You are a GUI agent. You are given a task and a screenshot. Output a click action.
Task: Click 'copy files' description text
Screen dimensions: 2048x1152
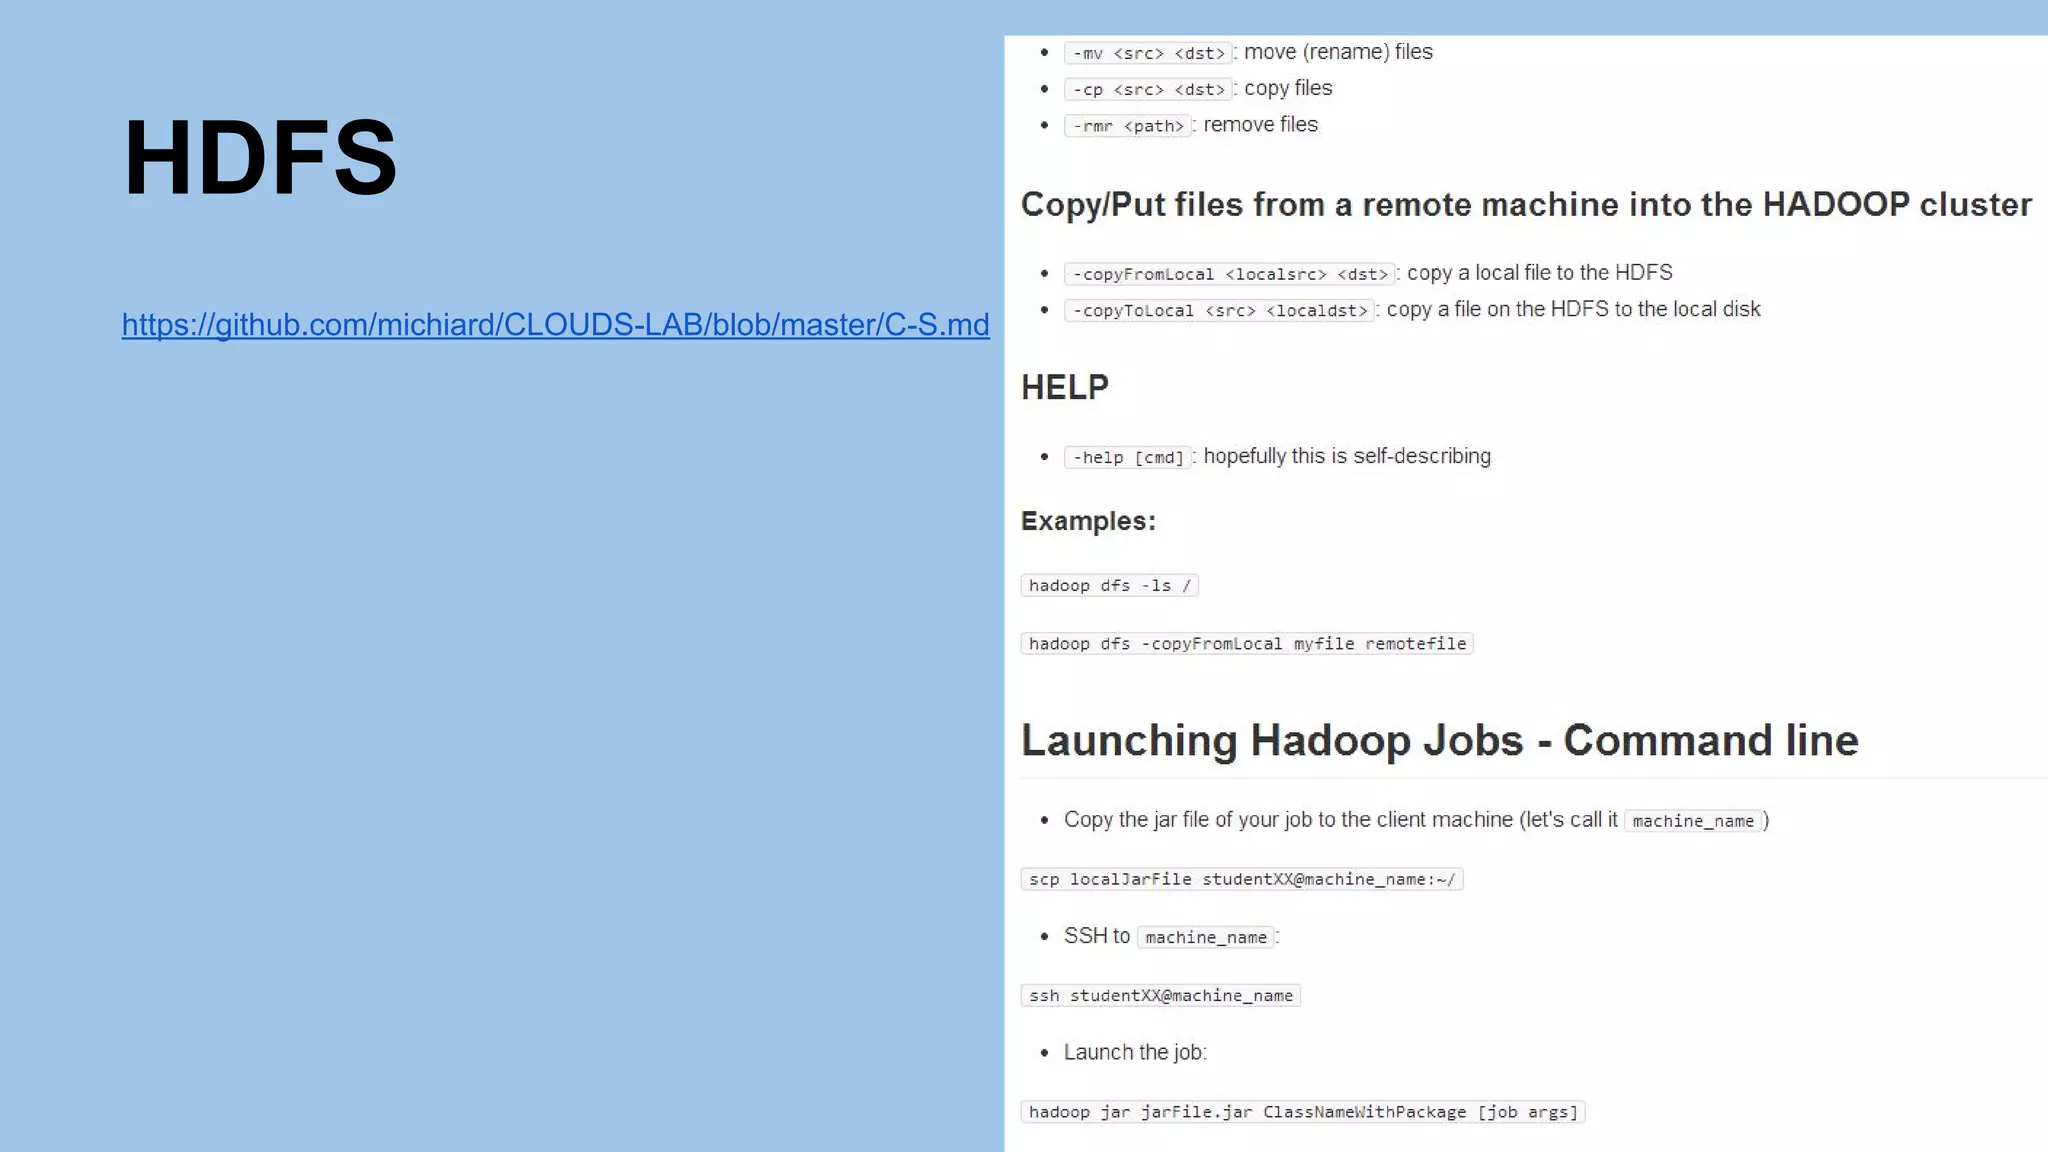click(1288, 88)
